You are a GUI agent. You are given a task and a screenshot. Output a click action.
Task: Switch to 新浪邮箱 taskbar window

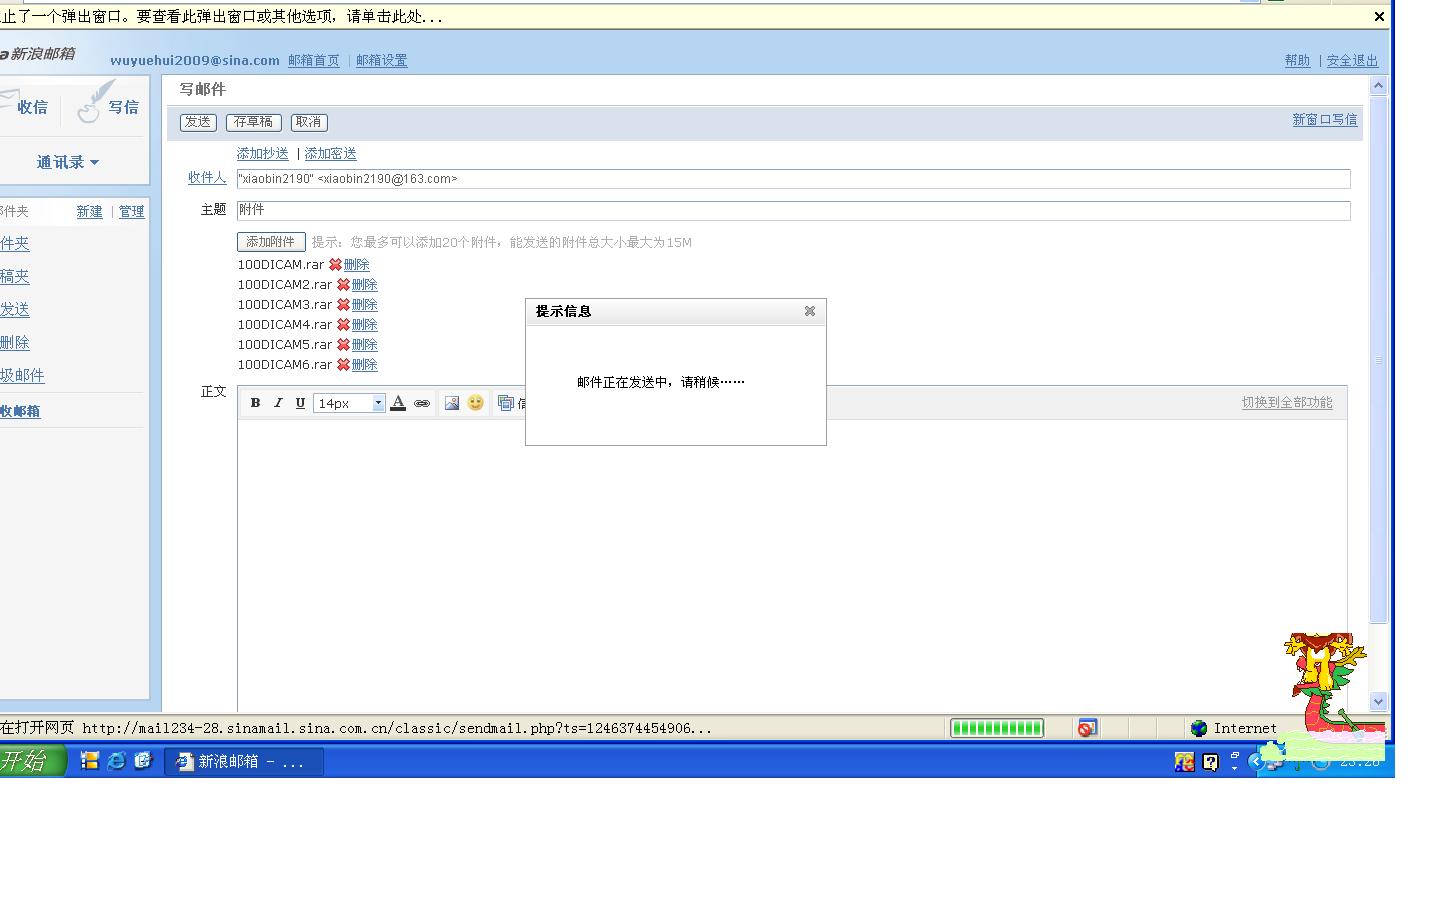coord(244,761)
